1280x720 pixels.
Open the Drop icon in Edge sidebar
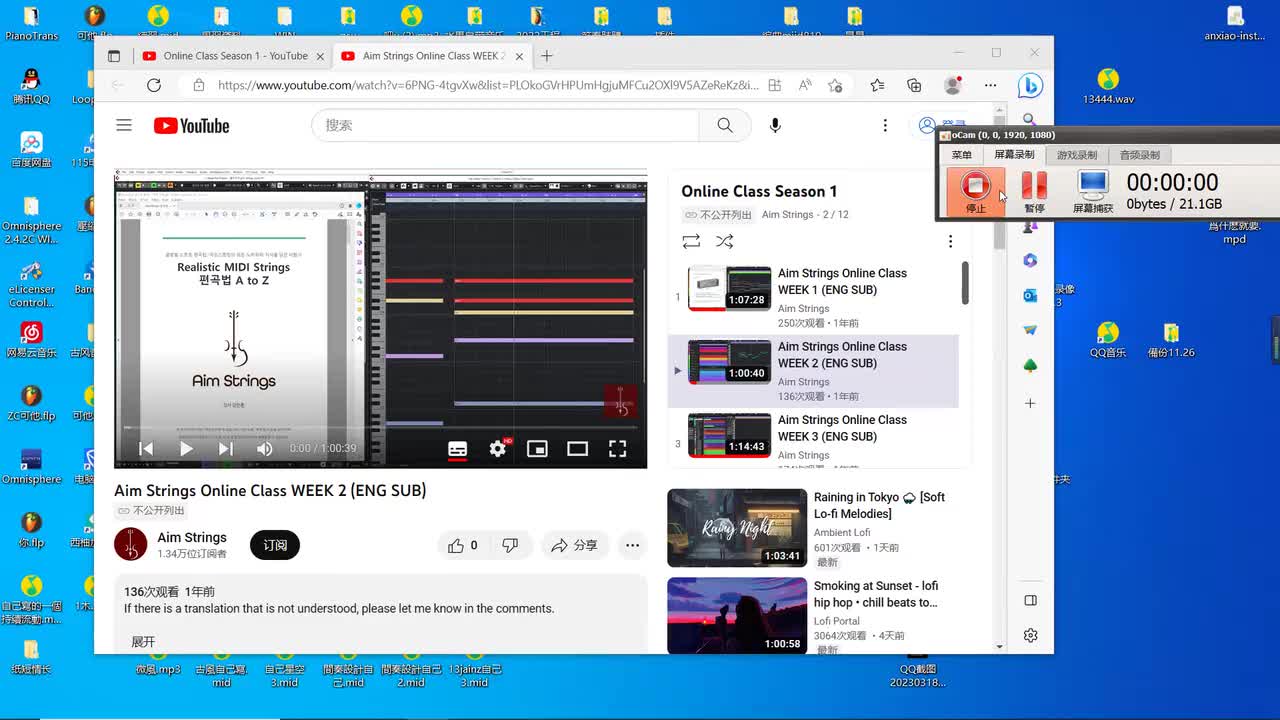1030,330
